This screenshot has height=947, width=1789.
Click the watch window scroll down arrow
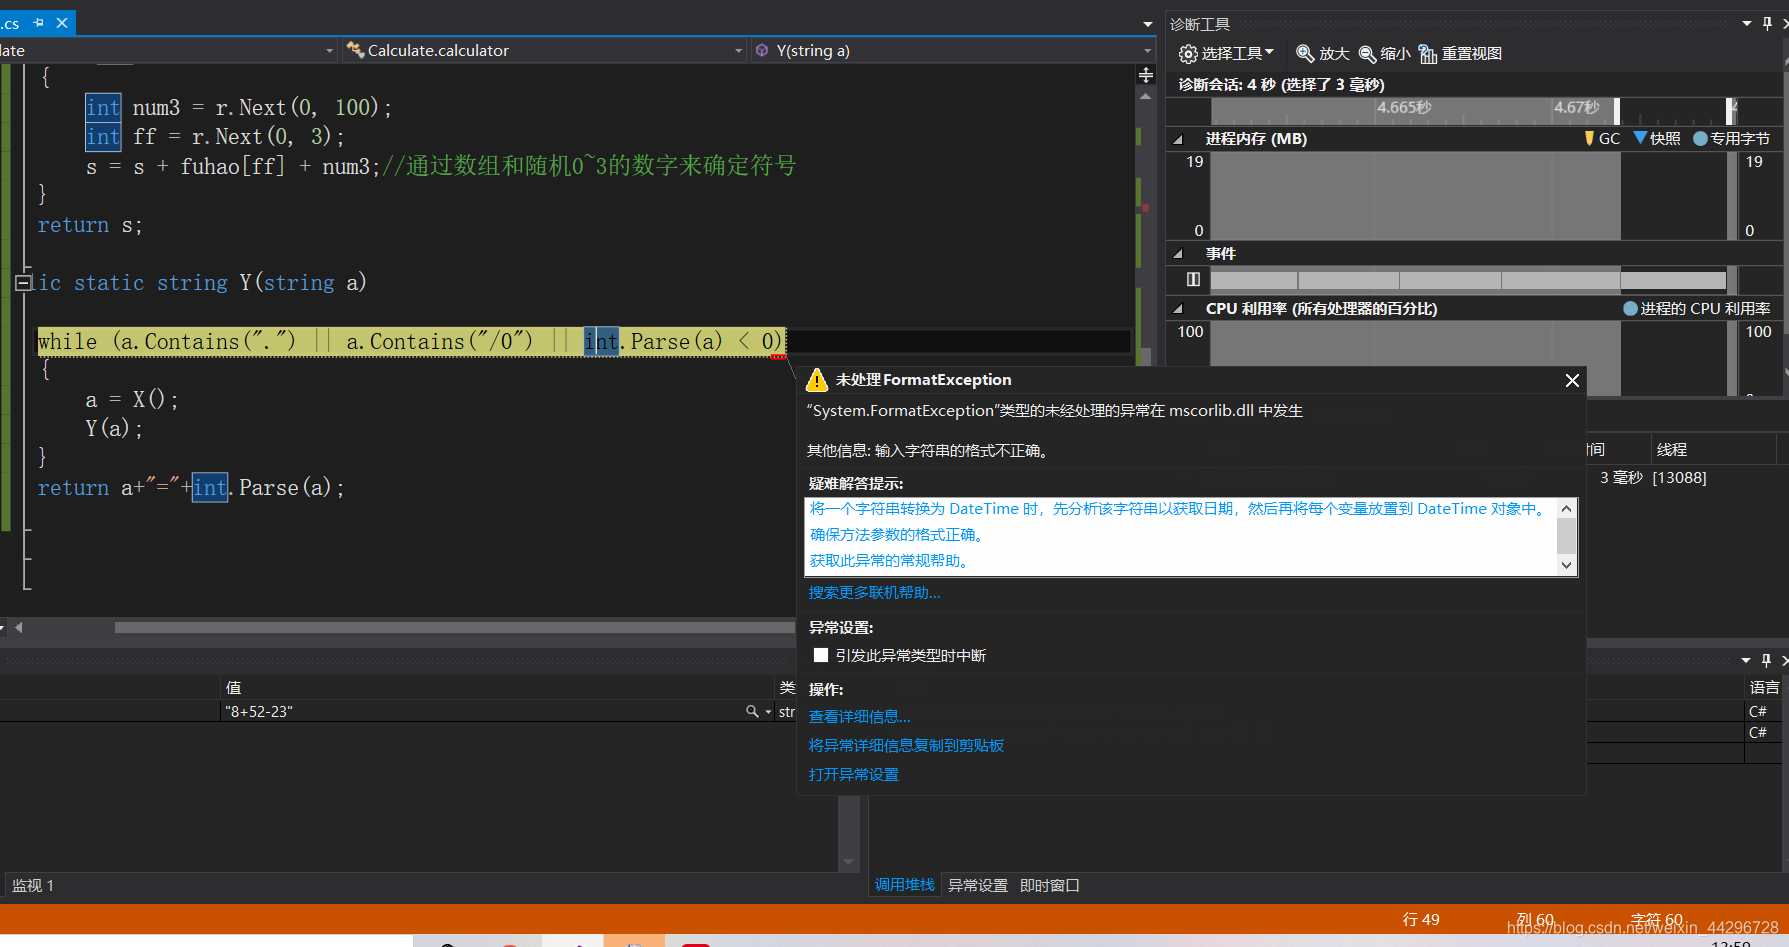click(x=849, y=863)
